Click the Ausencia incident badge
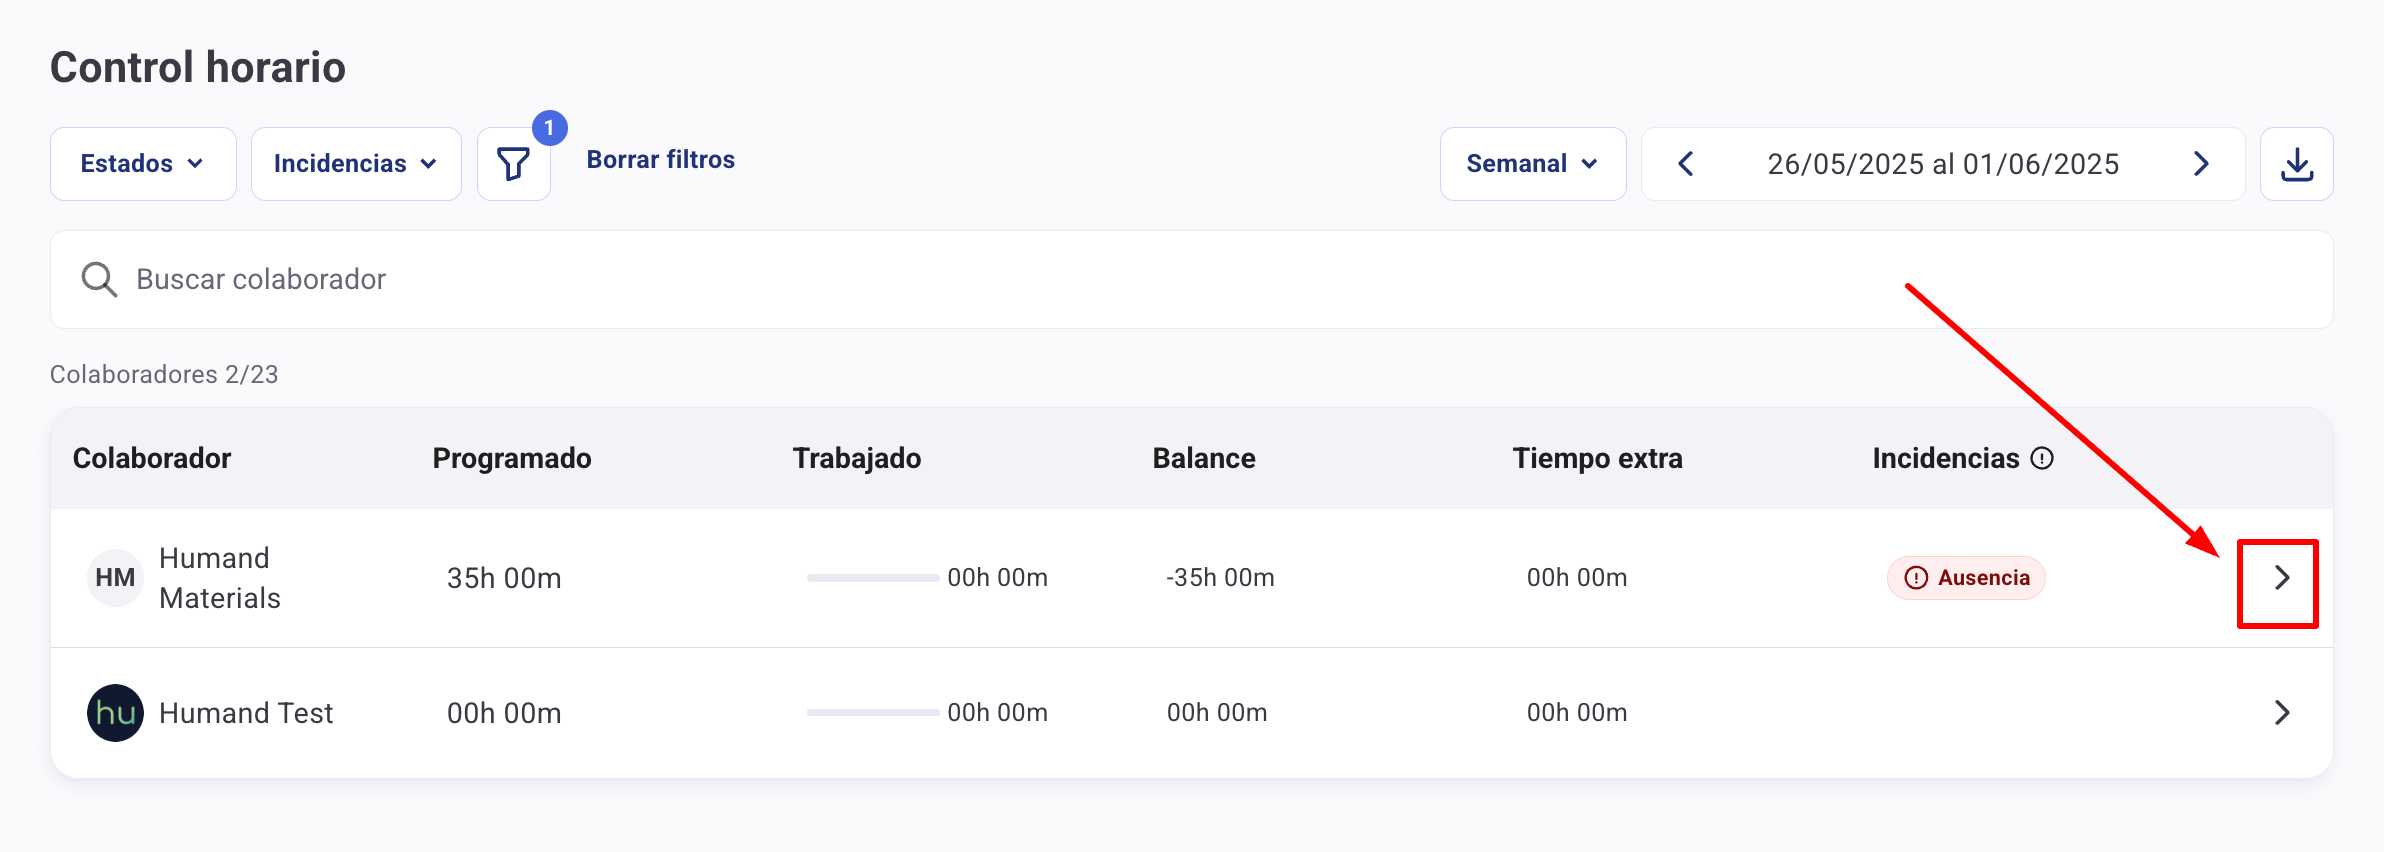This screenshot has width=2384, height=852. click(x=1966, y=578)
